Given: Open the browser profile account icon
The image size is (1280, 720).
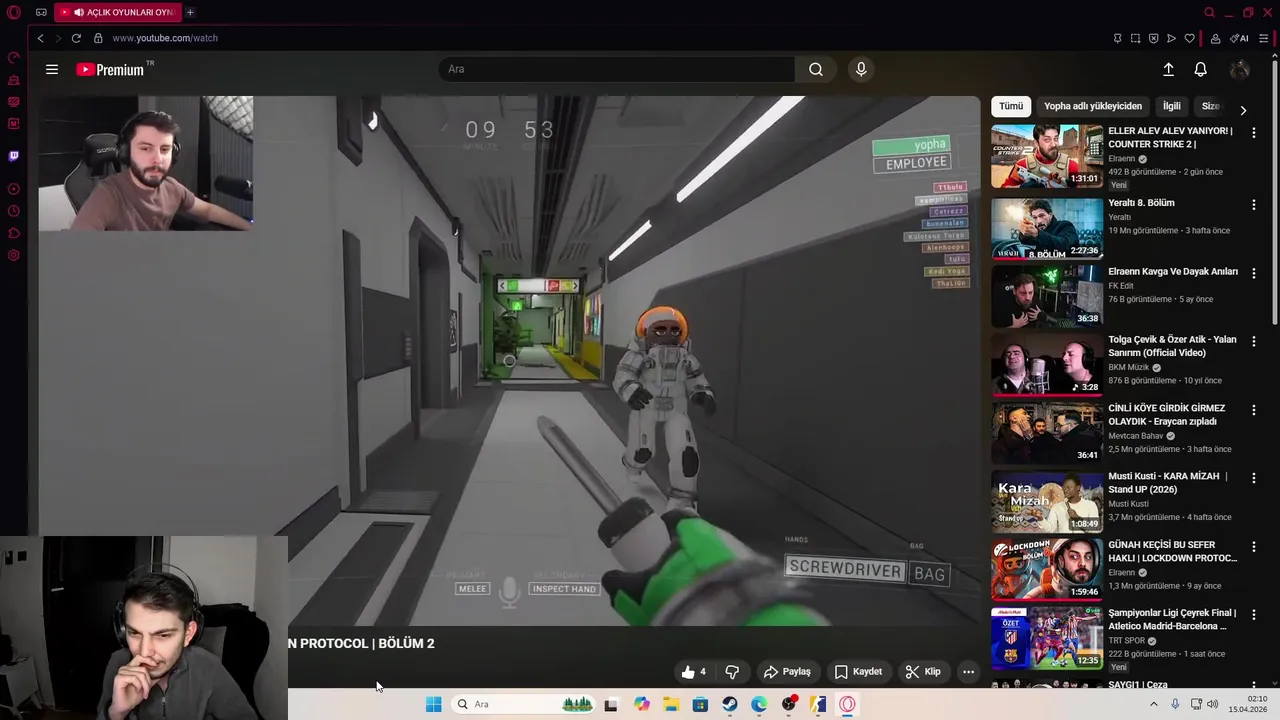Looking at the screenshot, I should point(1215,38).
